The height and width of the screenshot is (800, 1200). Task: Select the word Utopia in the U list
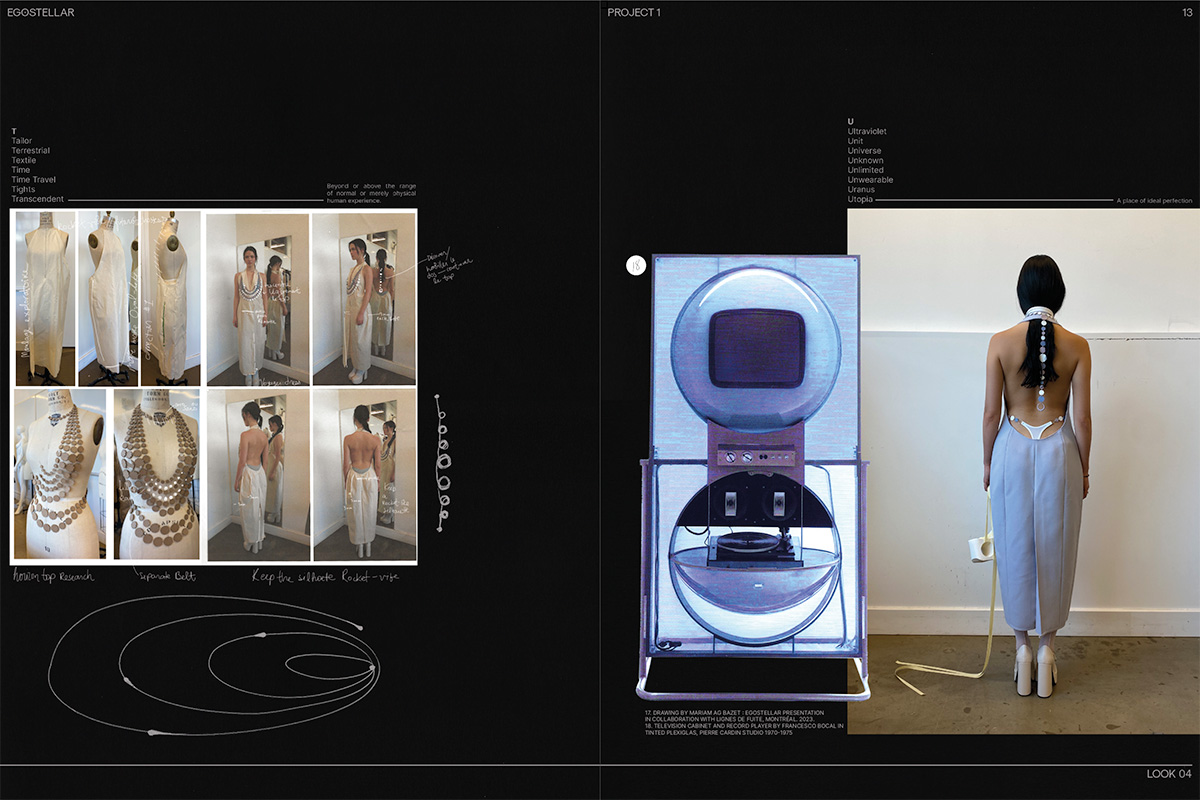pyautogui.click(x=861, y=199)
